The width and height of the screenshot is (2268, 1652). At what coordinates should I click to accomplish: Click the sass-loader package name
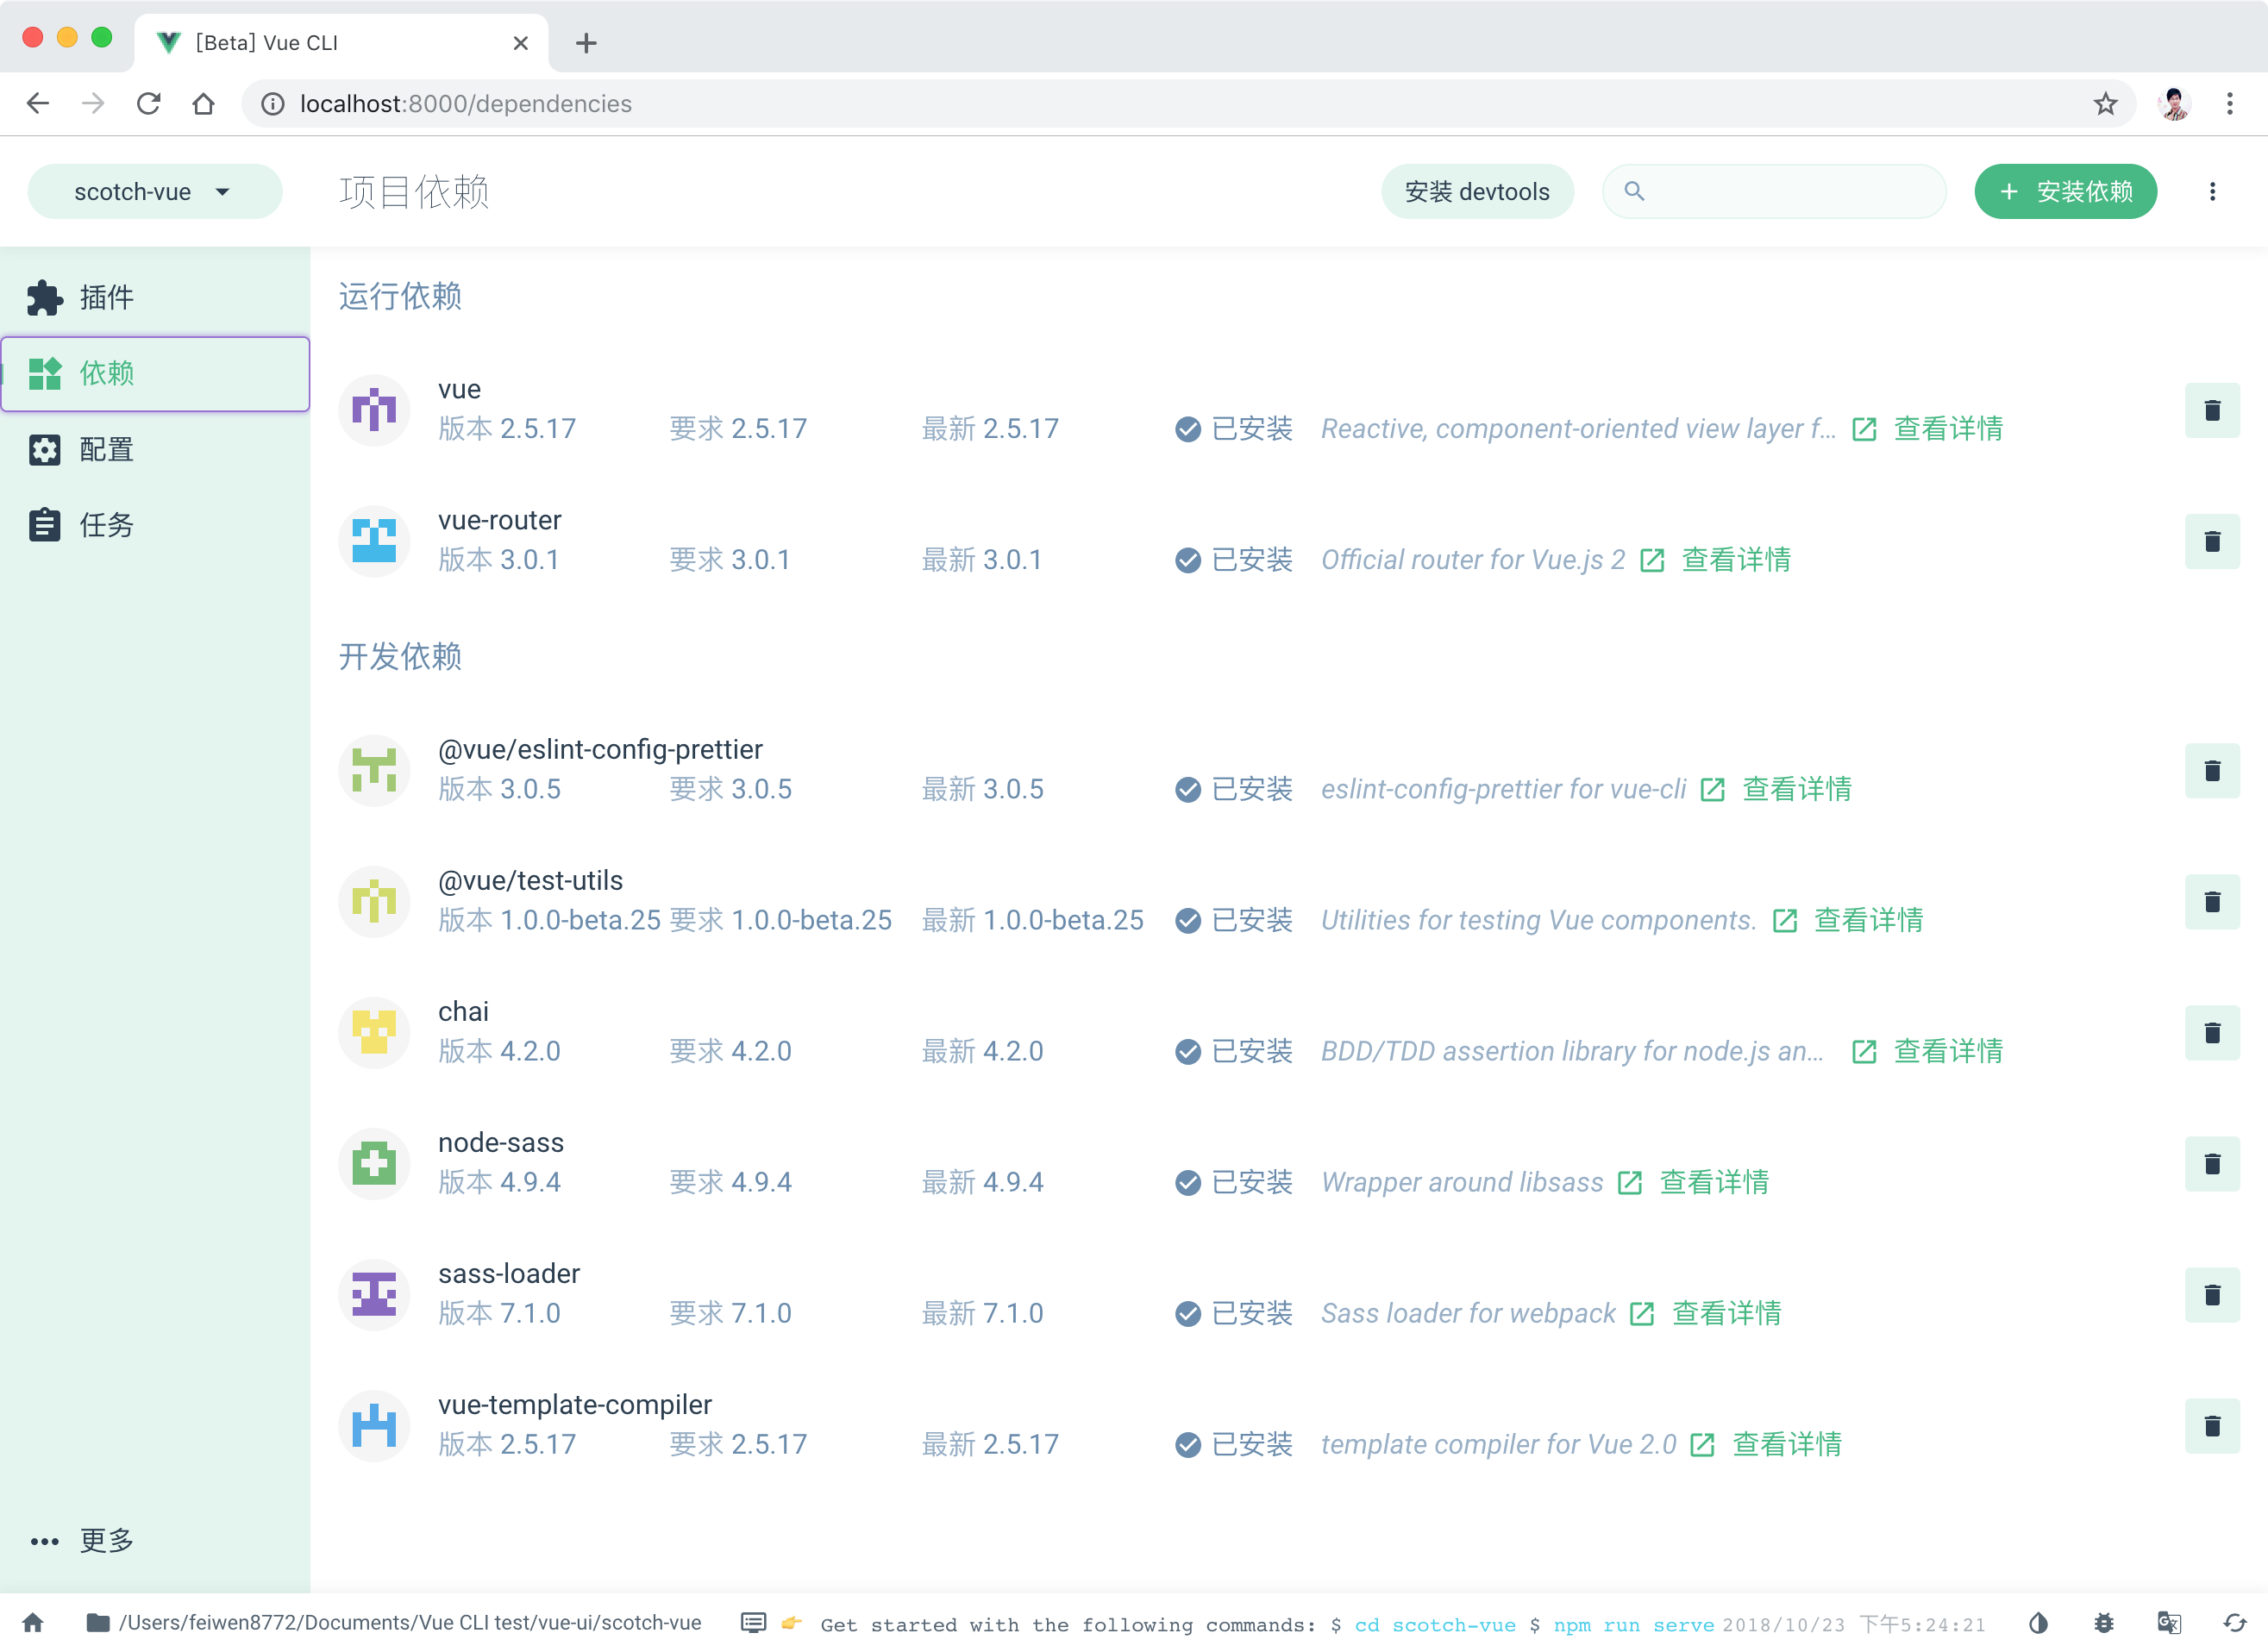coord(509,1274)
